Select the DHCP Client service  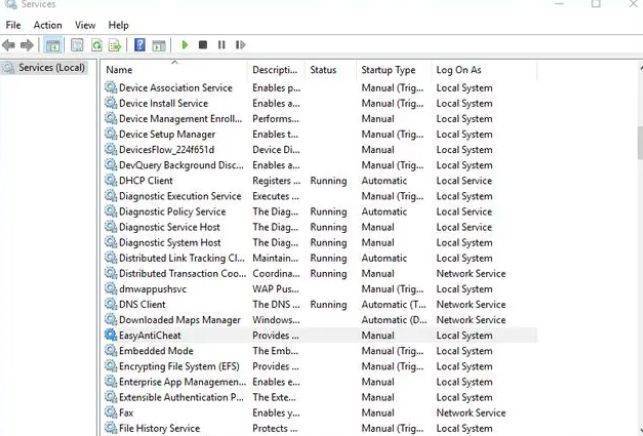click(146, 181)
